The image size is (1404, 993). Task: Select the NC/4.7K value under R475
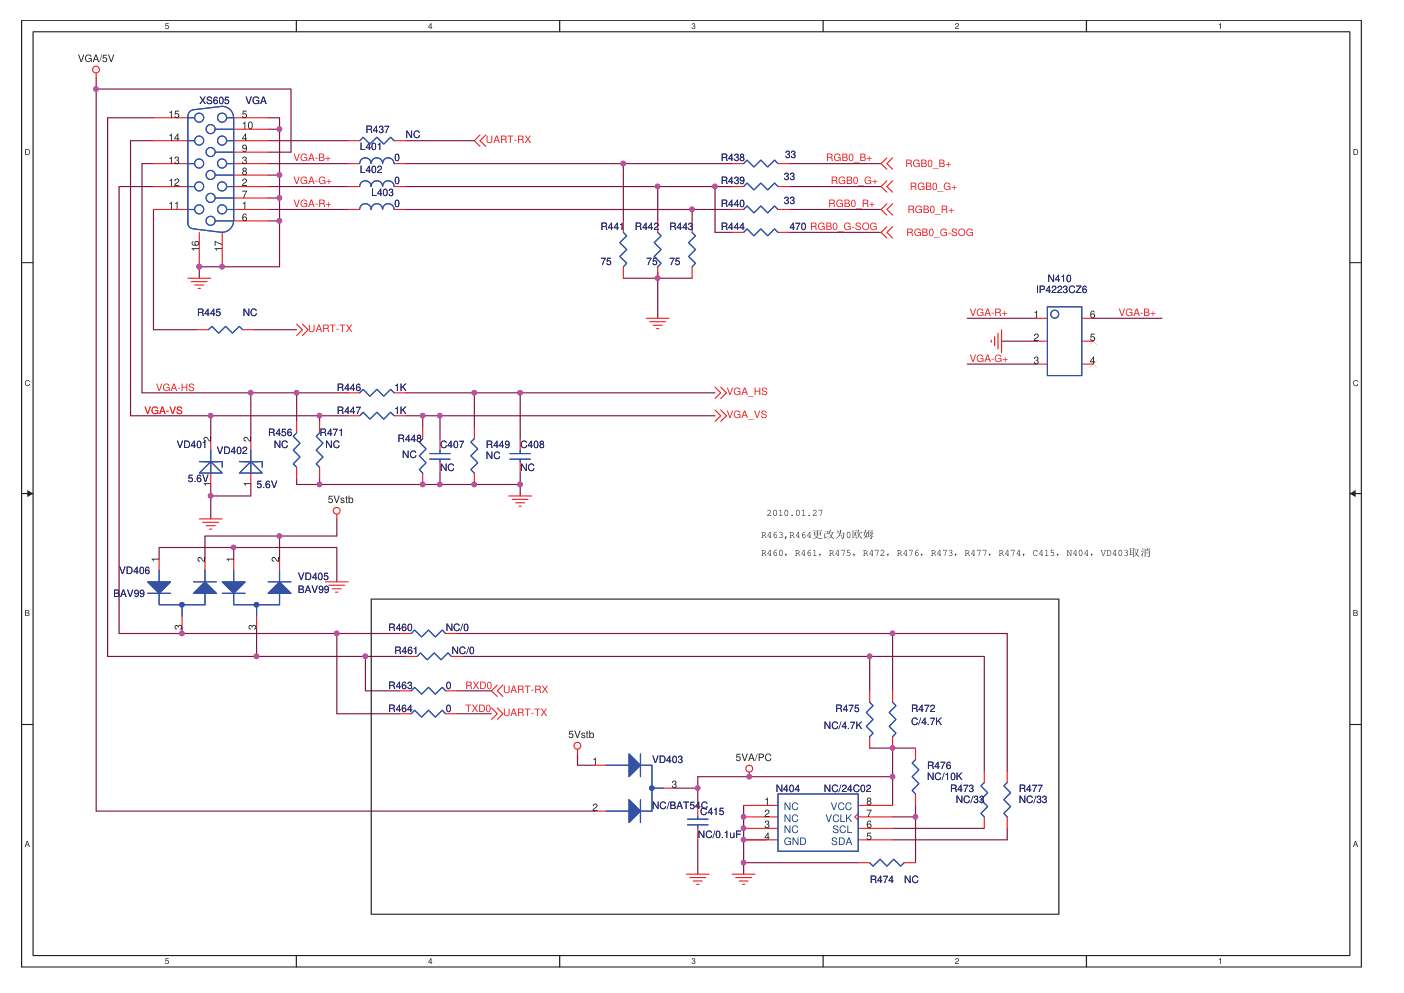coord(843,726)
